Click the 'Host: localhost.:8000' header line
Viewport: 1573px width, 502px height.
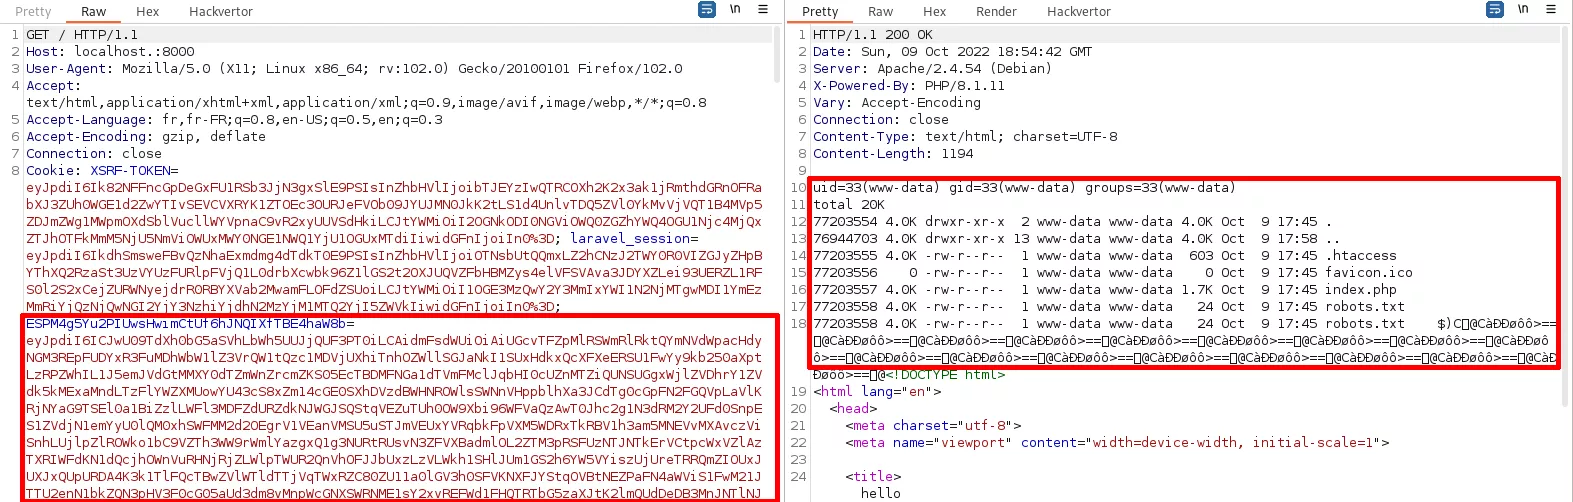(x=110, y=52)
